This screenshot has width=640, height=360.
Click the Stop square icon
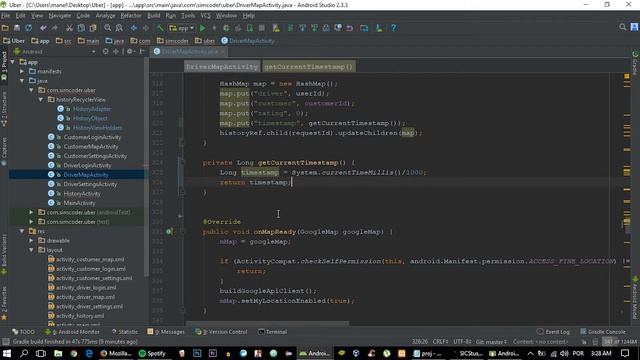point(262,28)
